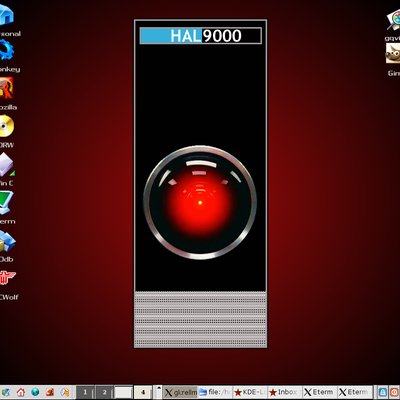Activate the Eterm entry next to Inbox
The height and width of the screenshot is (400, 400).
point(319,392)
